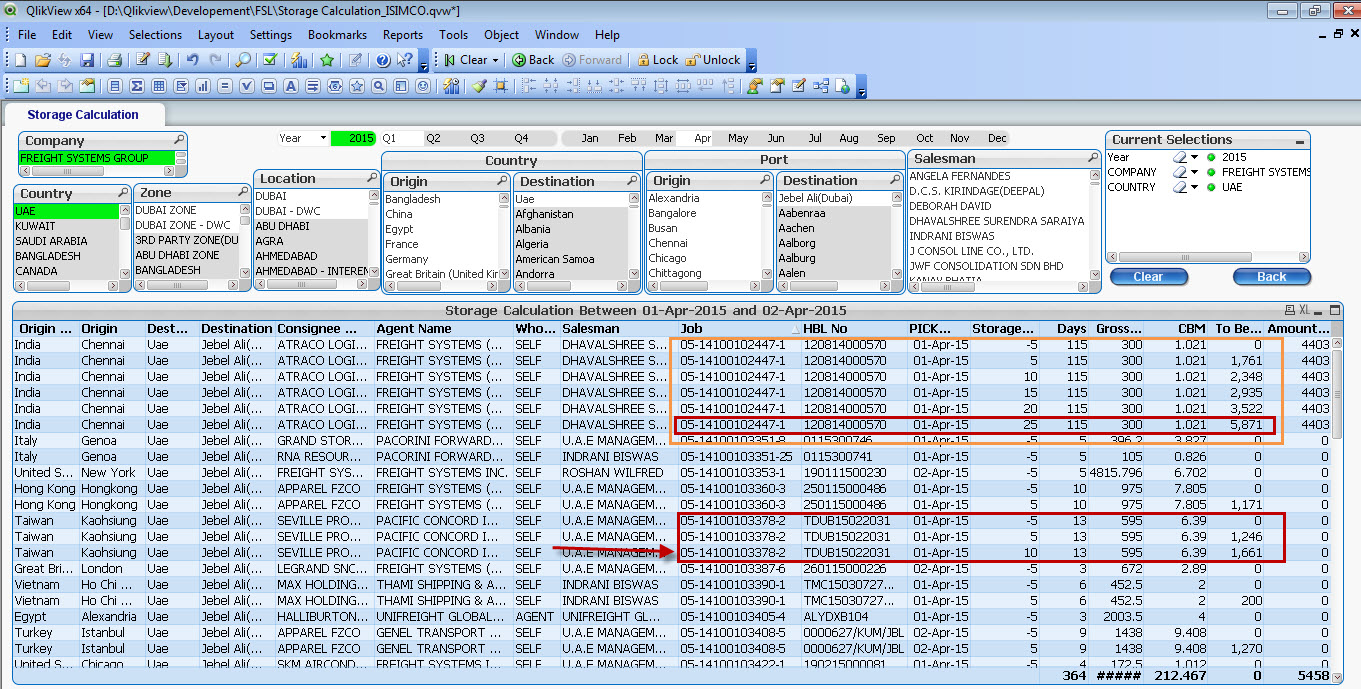Click the Undo arrow icon
This screenshot has width=1361, height=689.
[193, 60]
